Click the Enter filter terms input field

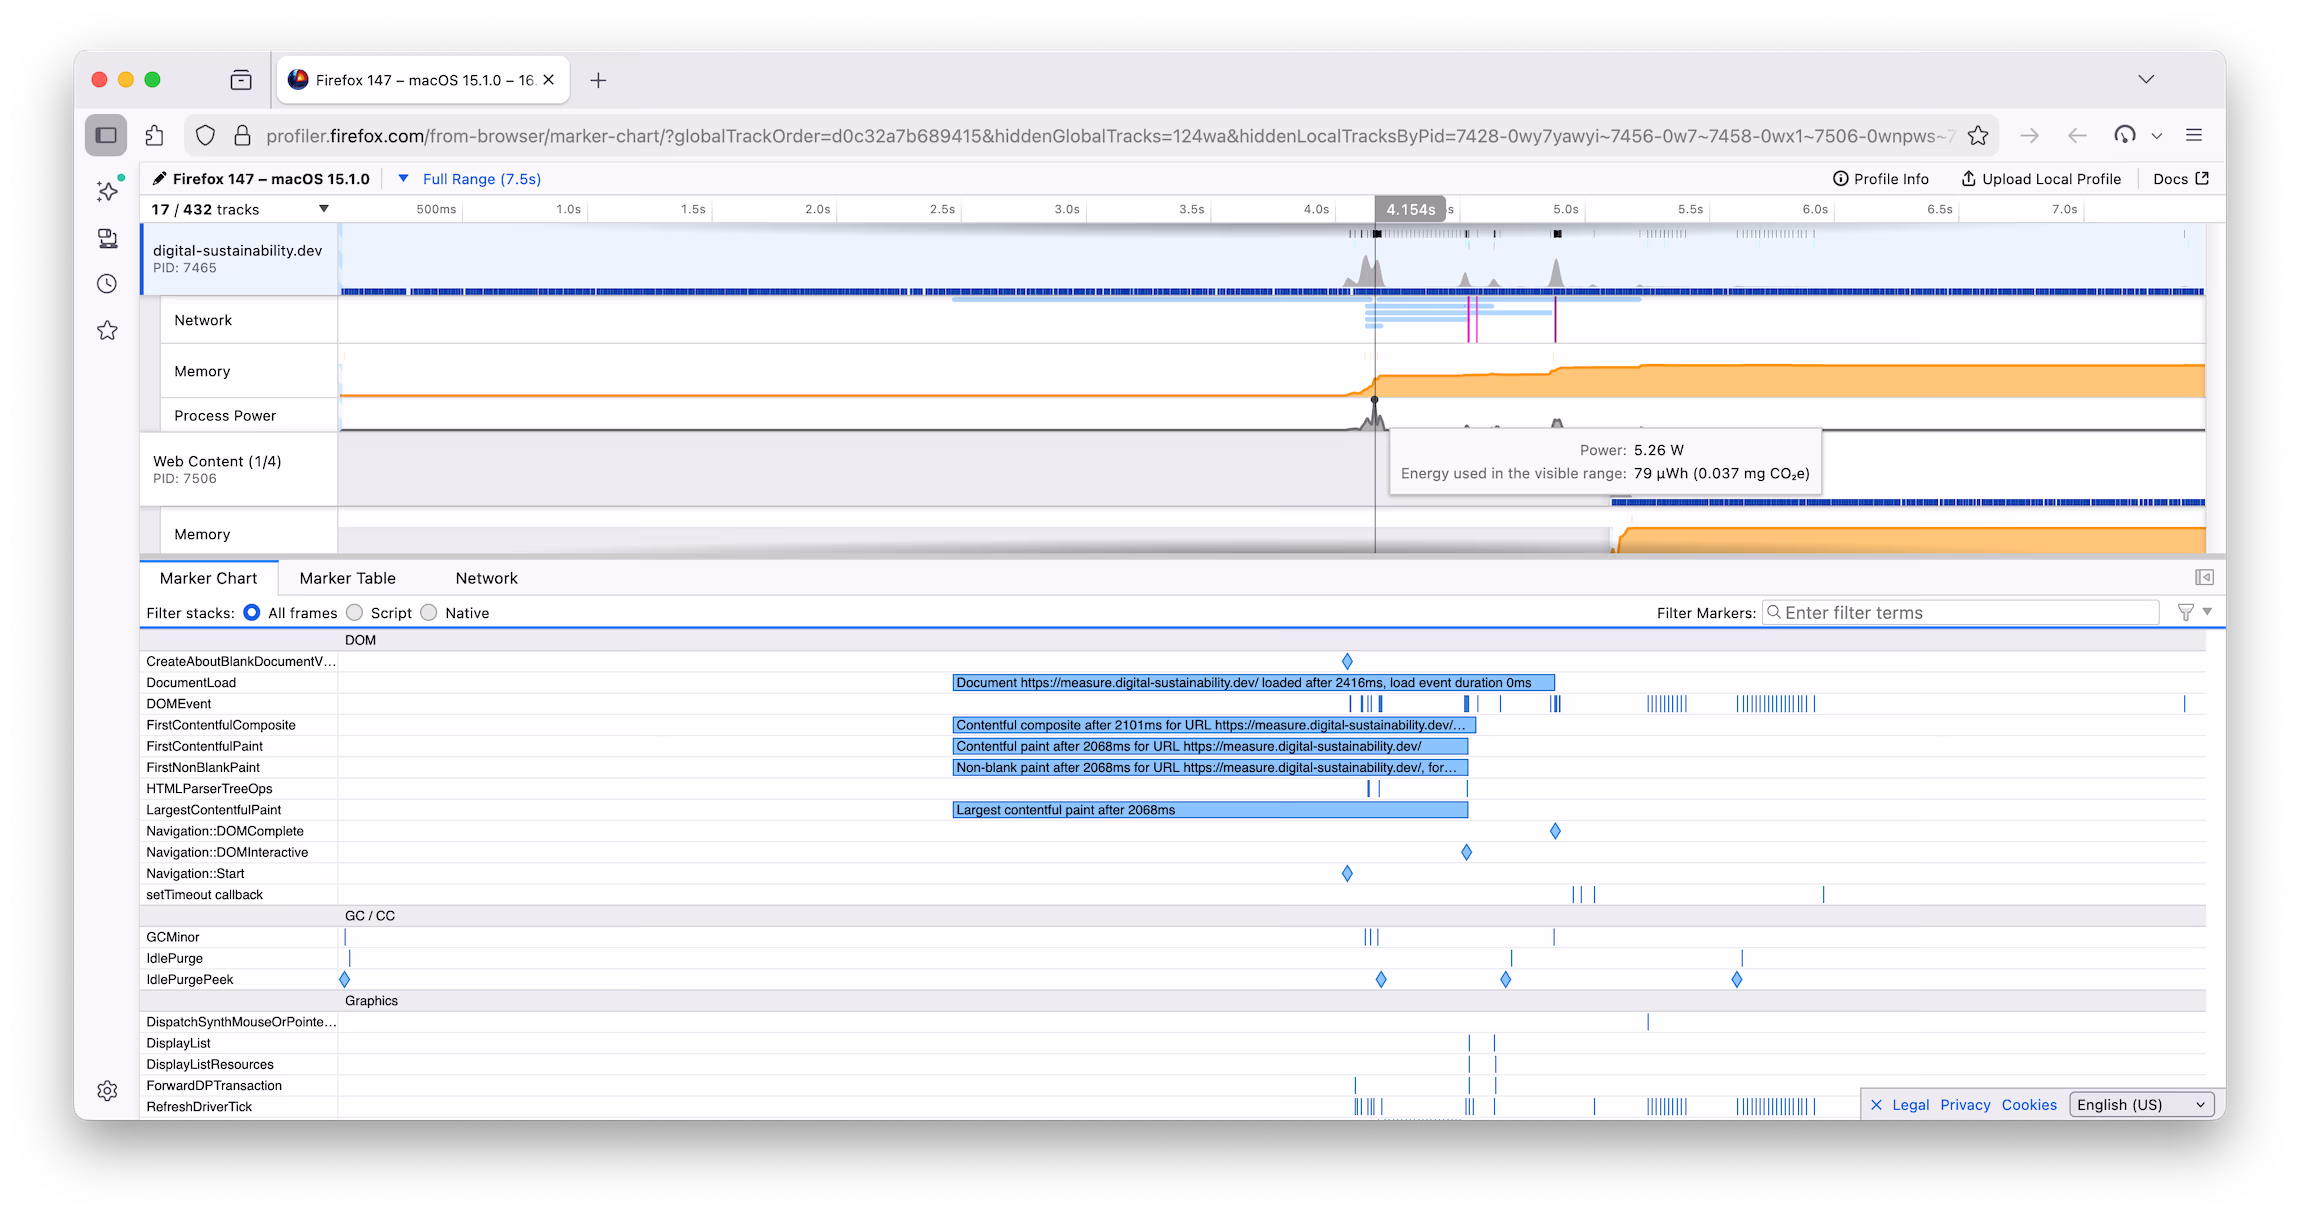click(x=1960, y=612)
